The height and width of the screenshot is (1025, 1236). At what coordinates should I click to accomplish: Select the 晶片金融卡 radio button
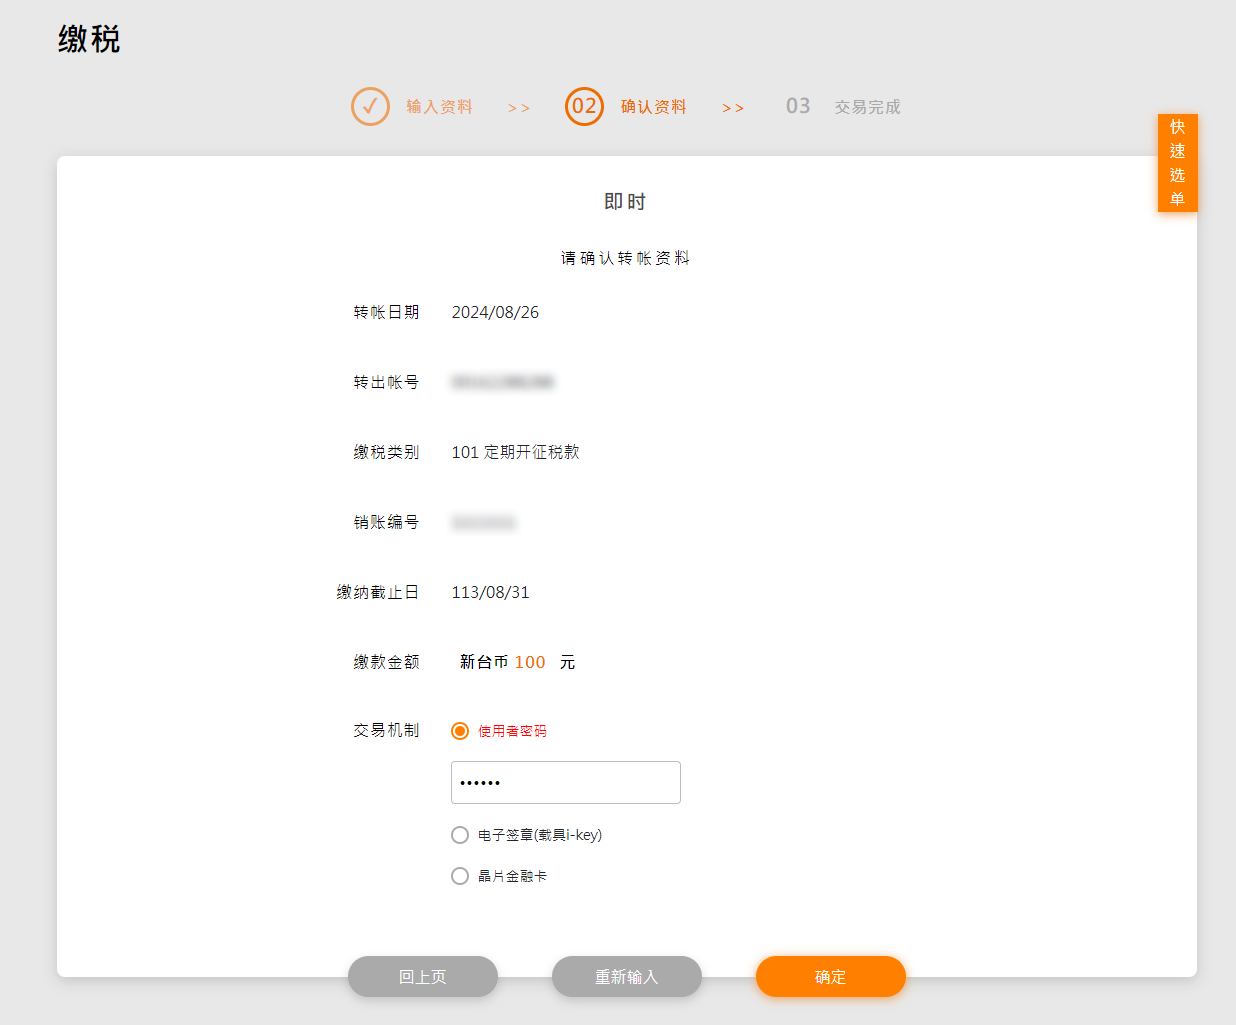click(x=460, y=876)
